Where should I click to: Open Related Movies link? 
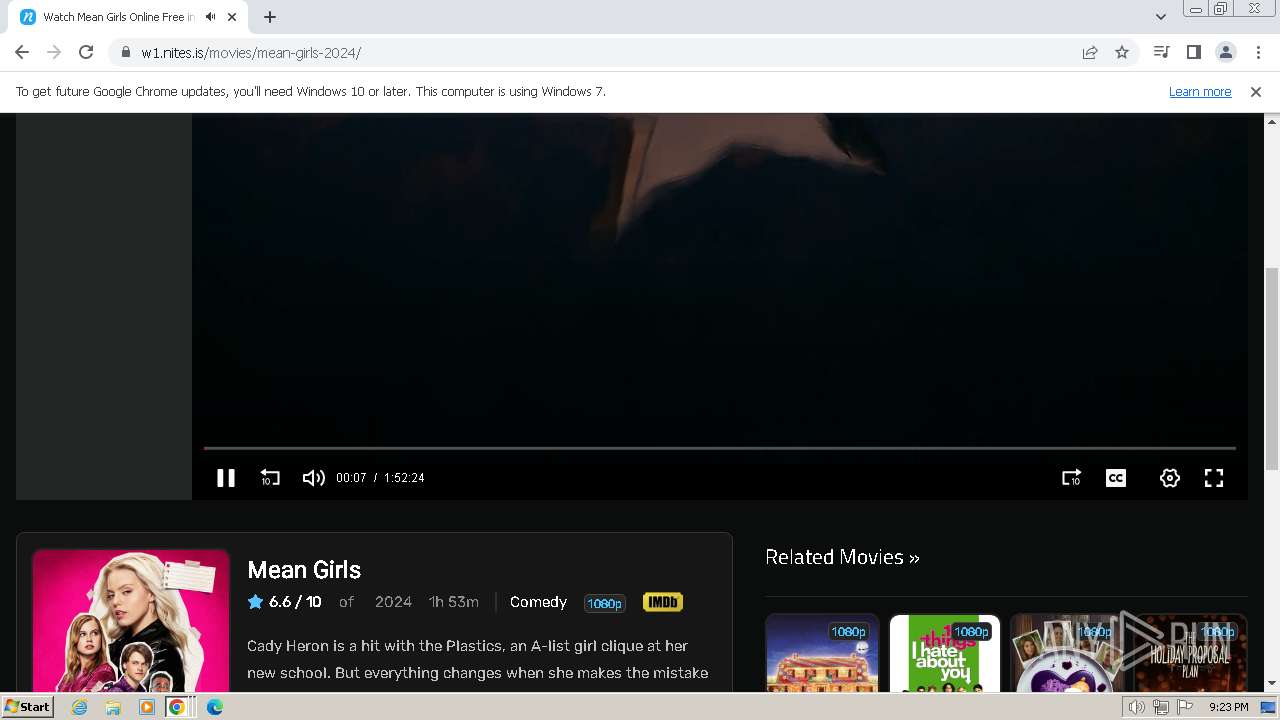pos(842,557)
